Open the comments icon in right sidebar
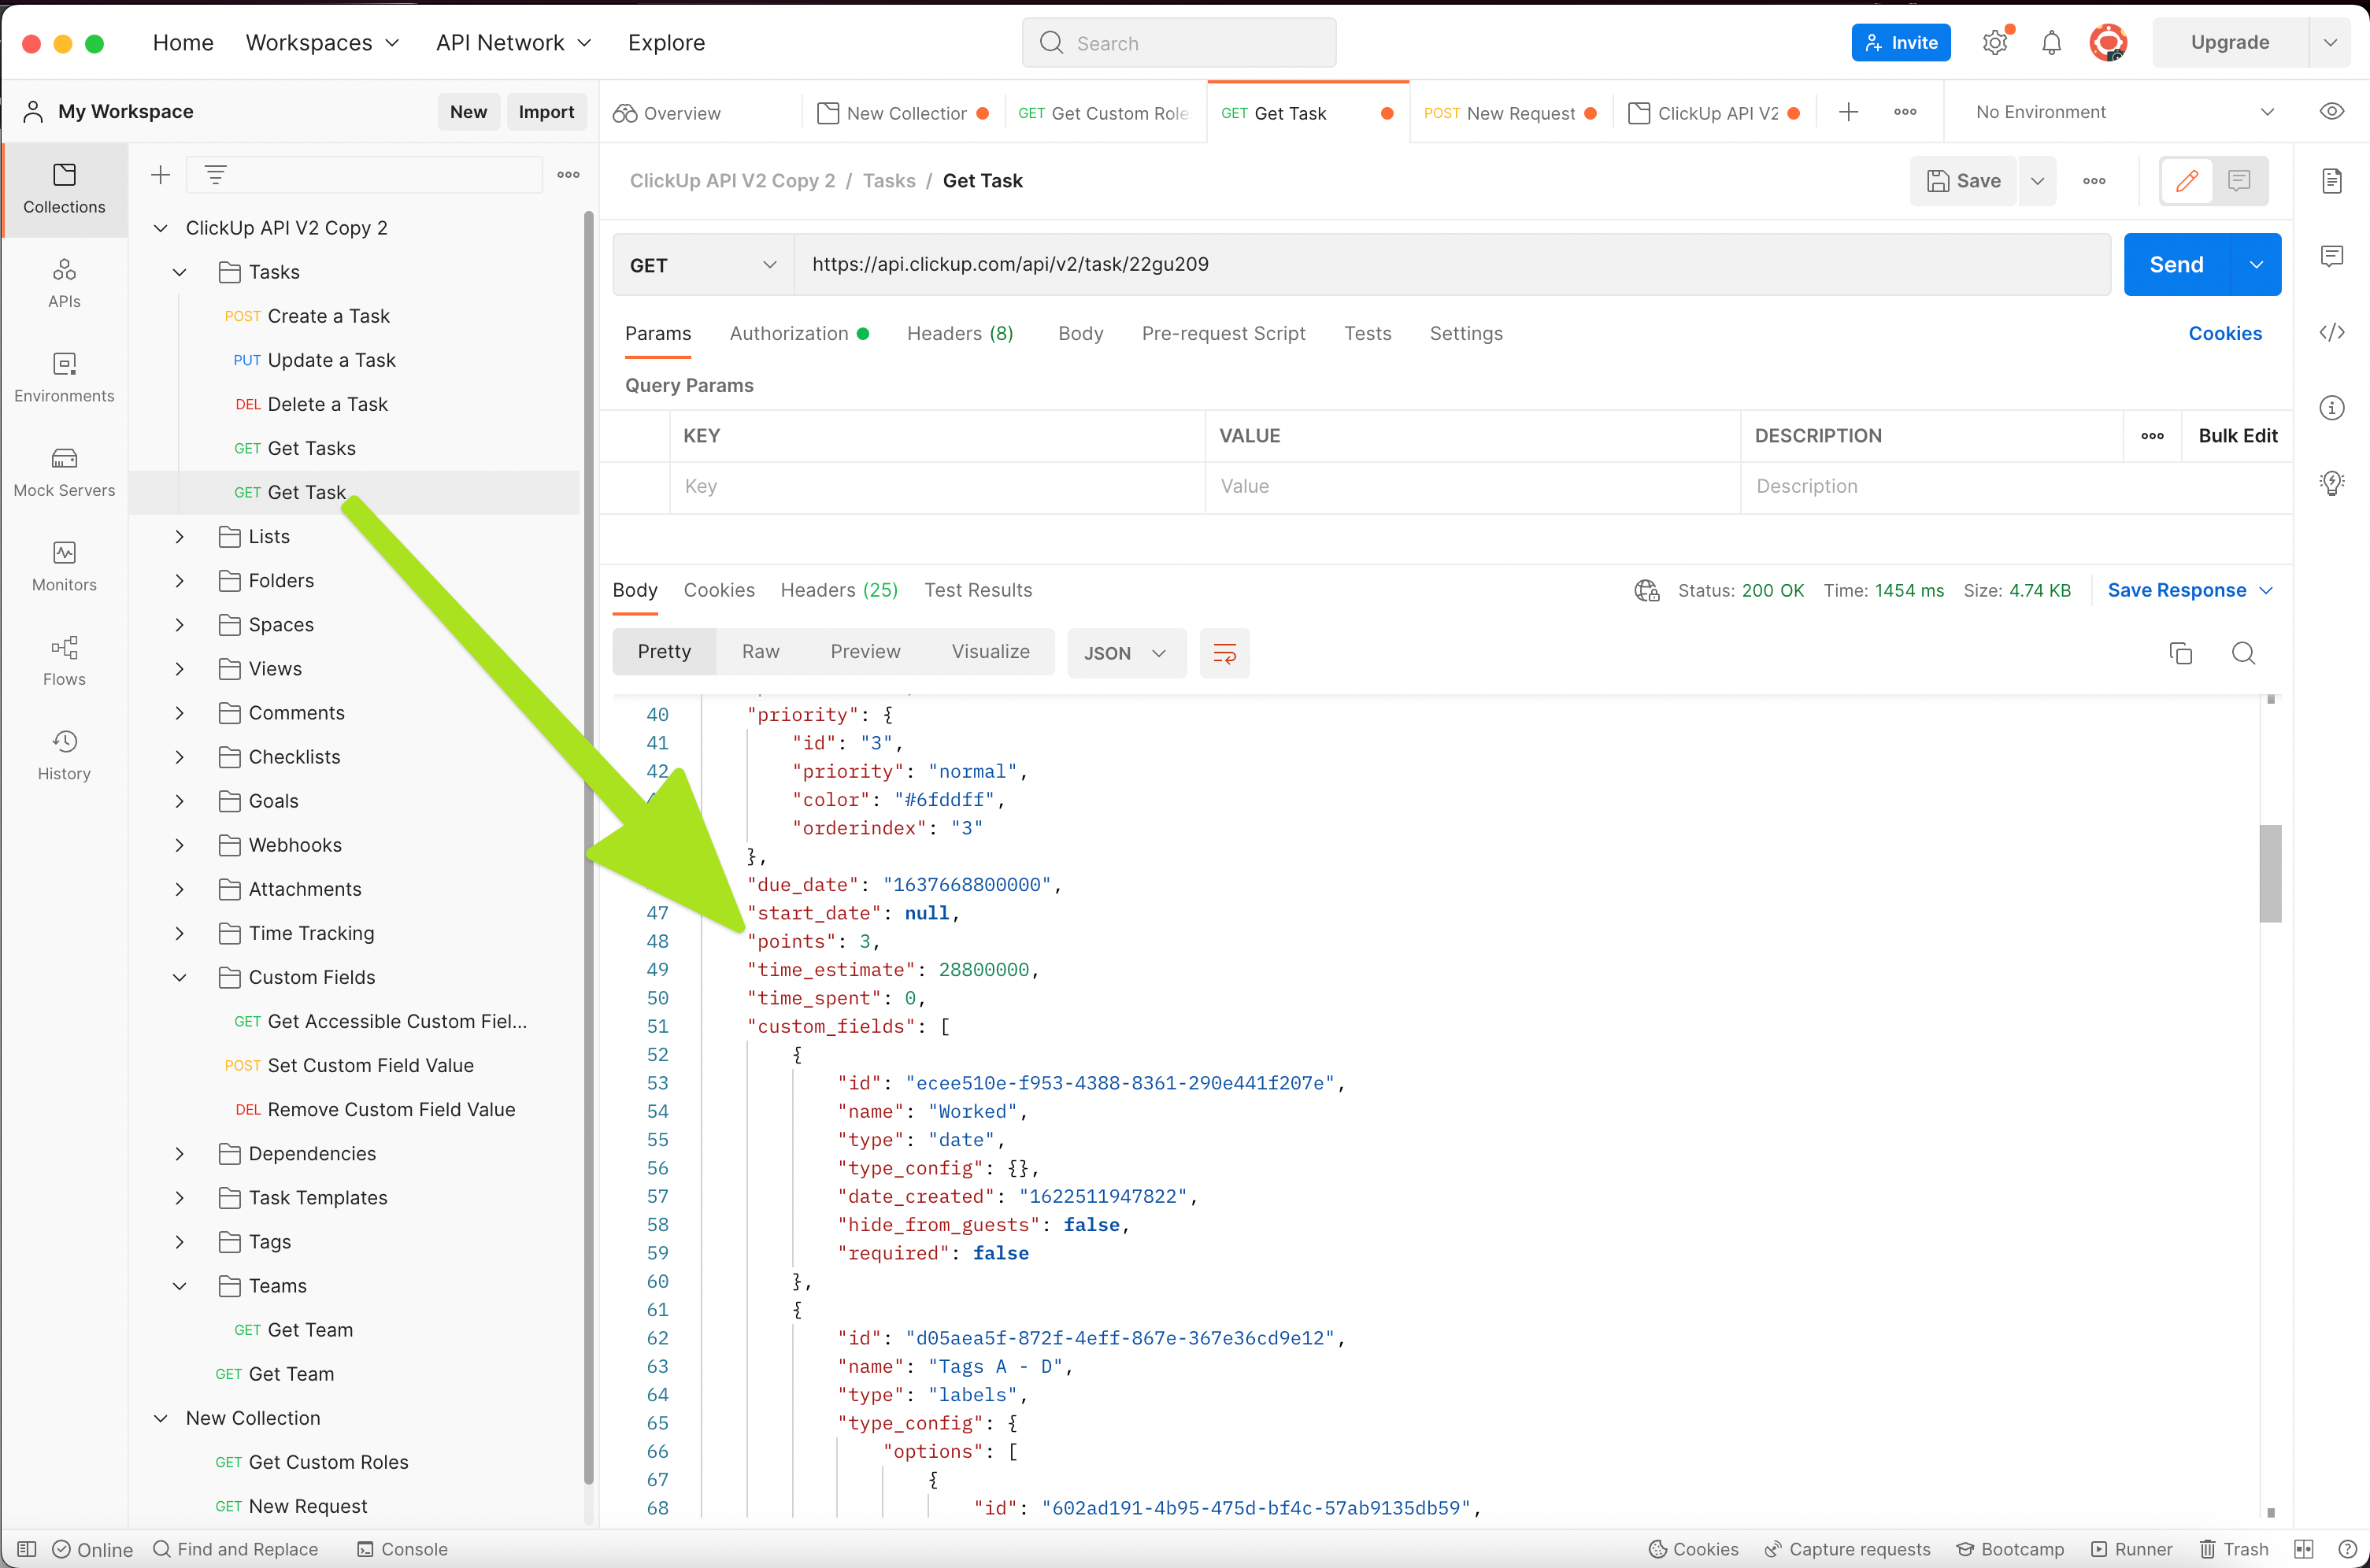This screenshot has height=1568, width=2370. tap(2332, 256)
